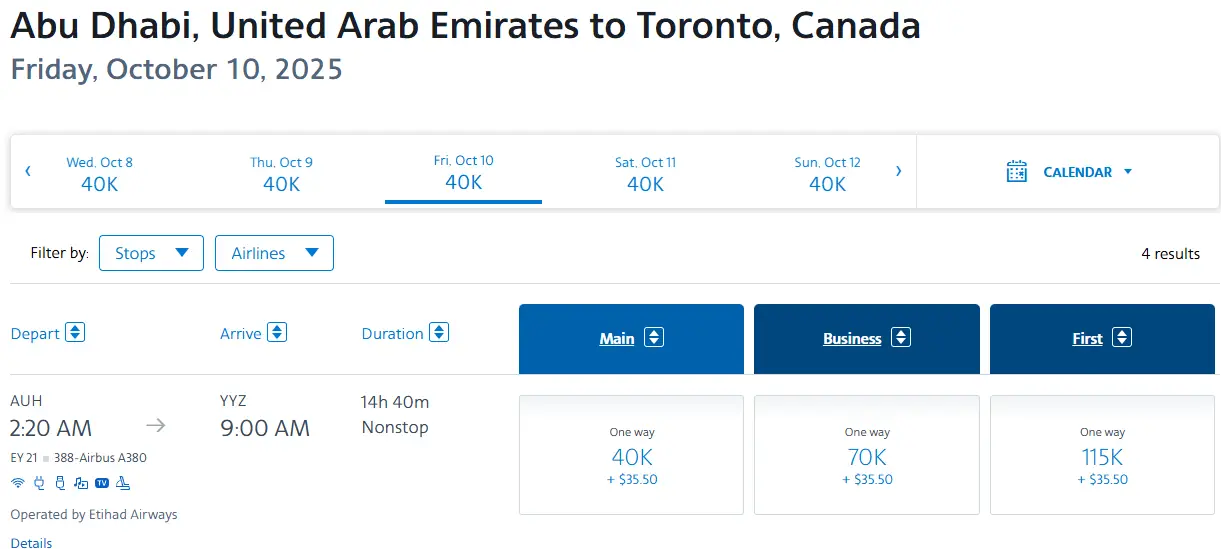Image resolution: width=1221 pixels, height=549 pixels.
Task: Click the live TV amenity icon
Action: click(x=102, y=483)
